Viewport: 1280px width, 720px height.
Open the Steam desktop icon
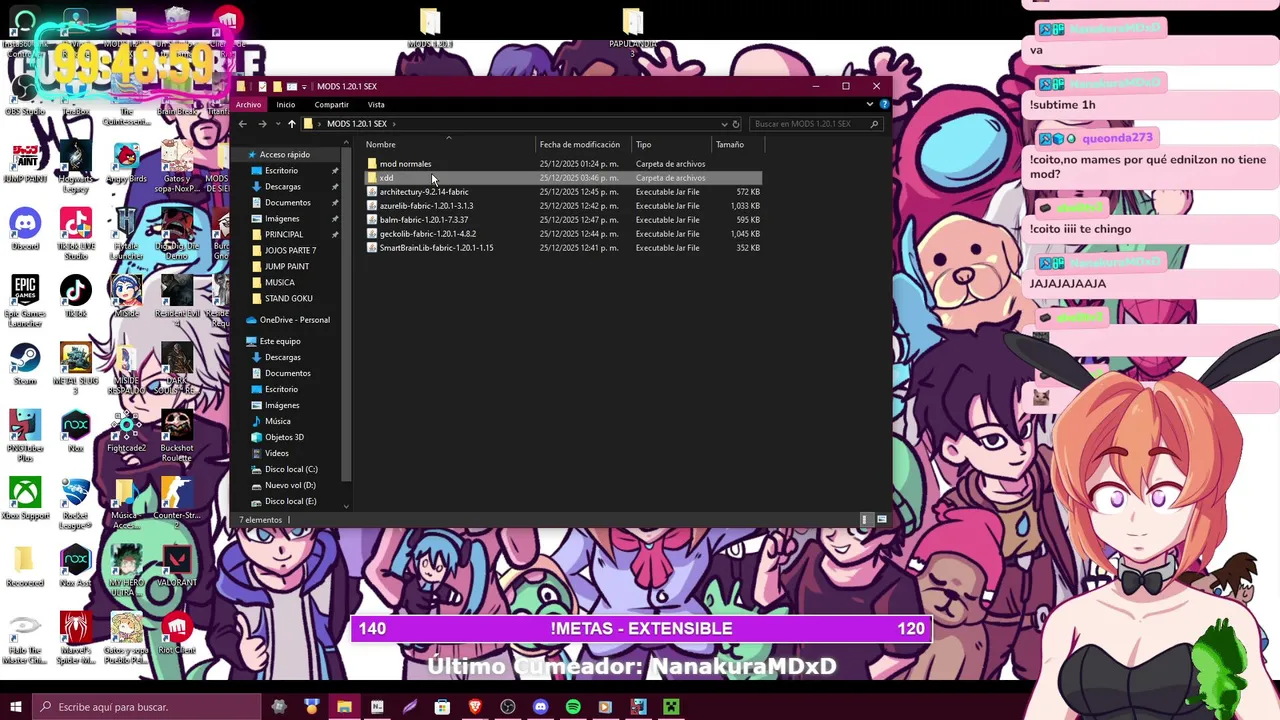pos(25,364)
